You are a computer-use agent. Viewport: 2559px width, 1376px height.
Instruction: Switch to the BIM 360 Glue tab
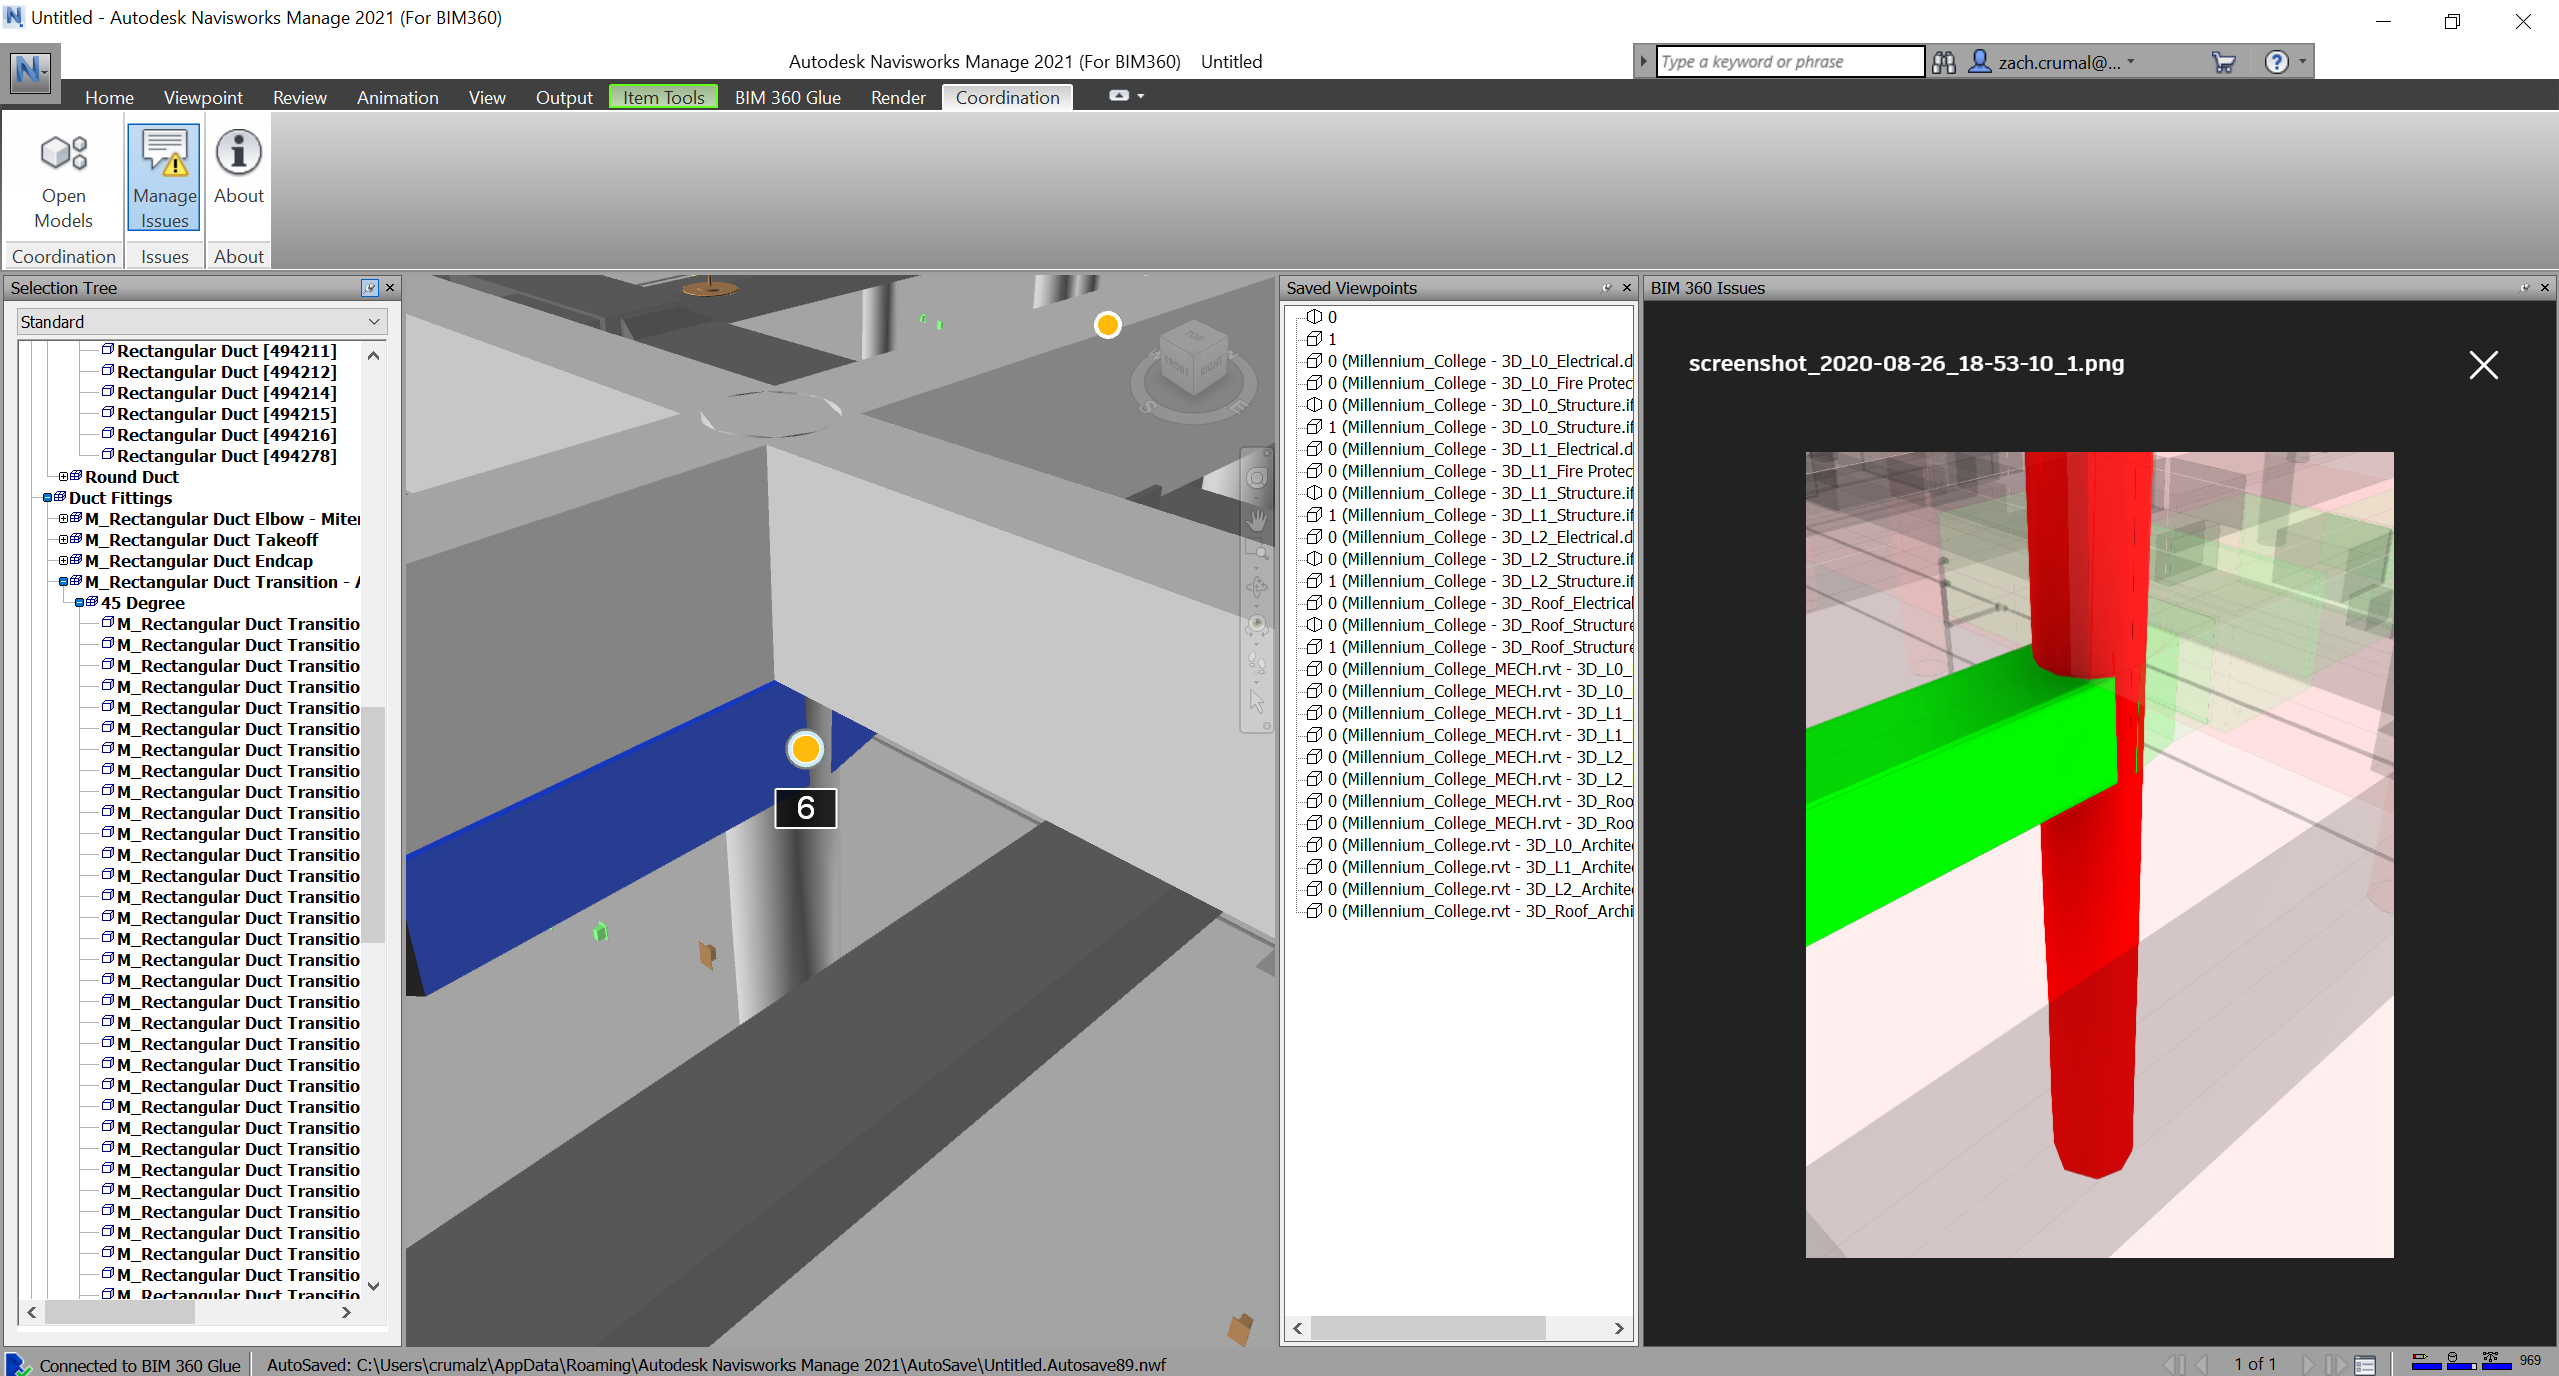[x=787, y=97]
